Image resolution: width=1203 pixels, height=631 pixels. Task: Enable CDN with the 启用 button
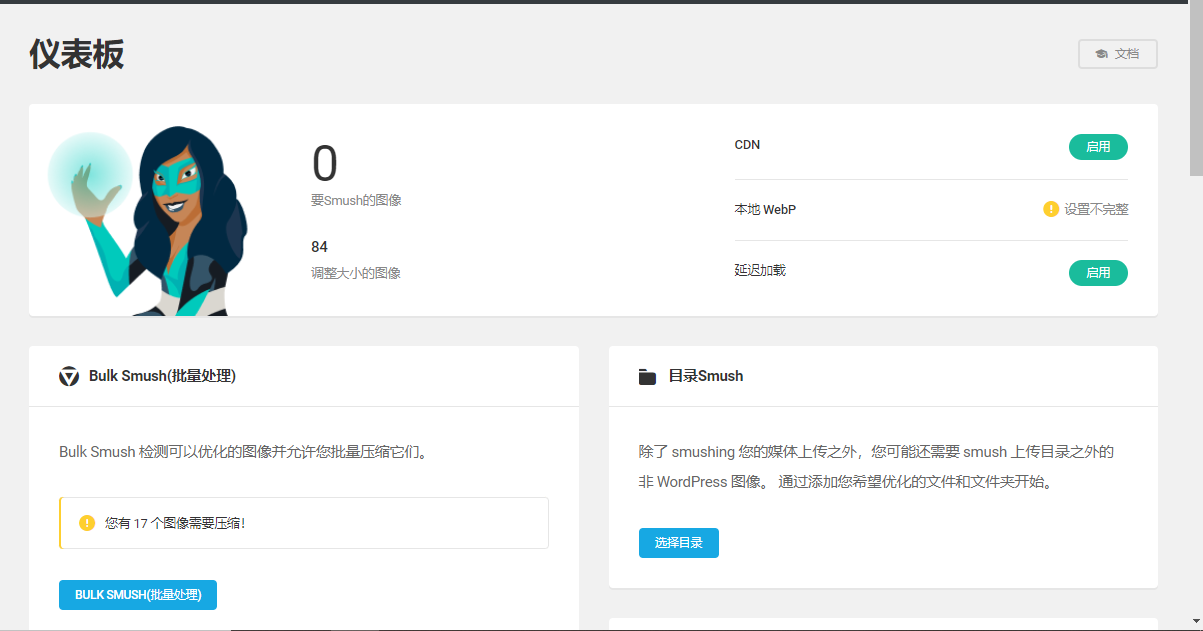coord(1098,146)
